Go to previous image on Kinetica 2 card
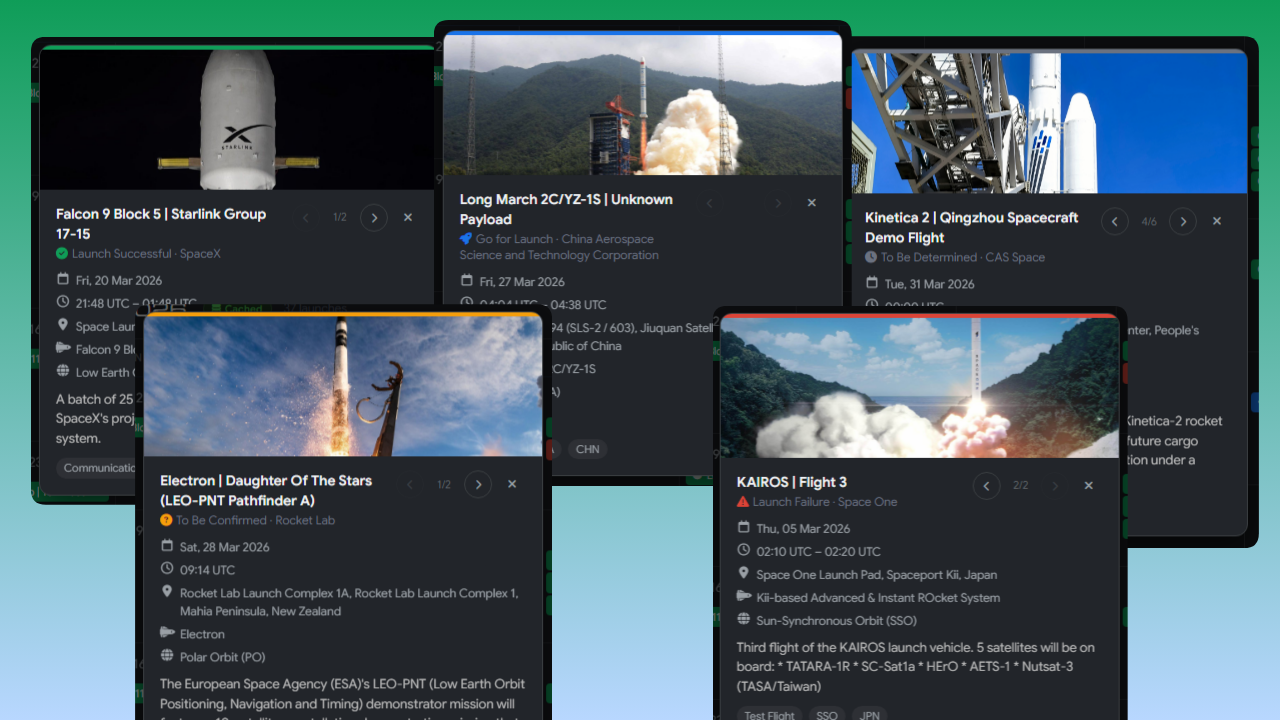This screenshot has height=720, width=1280. click(1115, 221)
